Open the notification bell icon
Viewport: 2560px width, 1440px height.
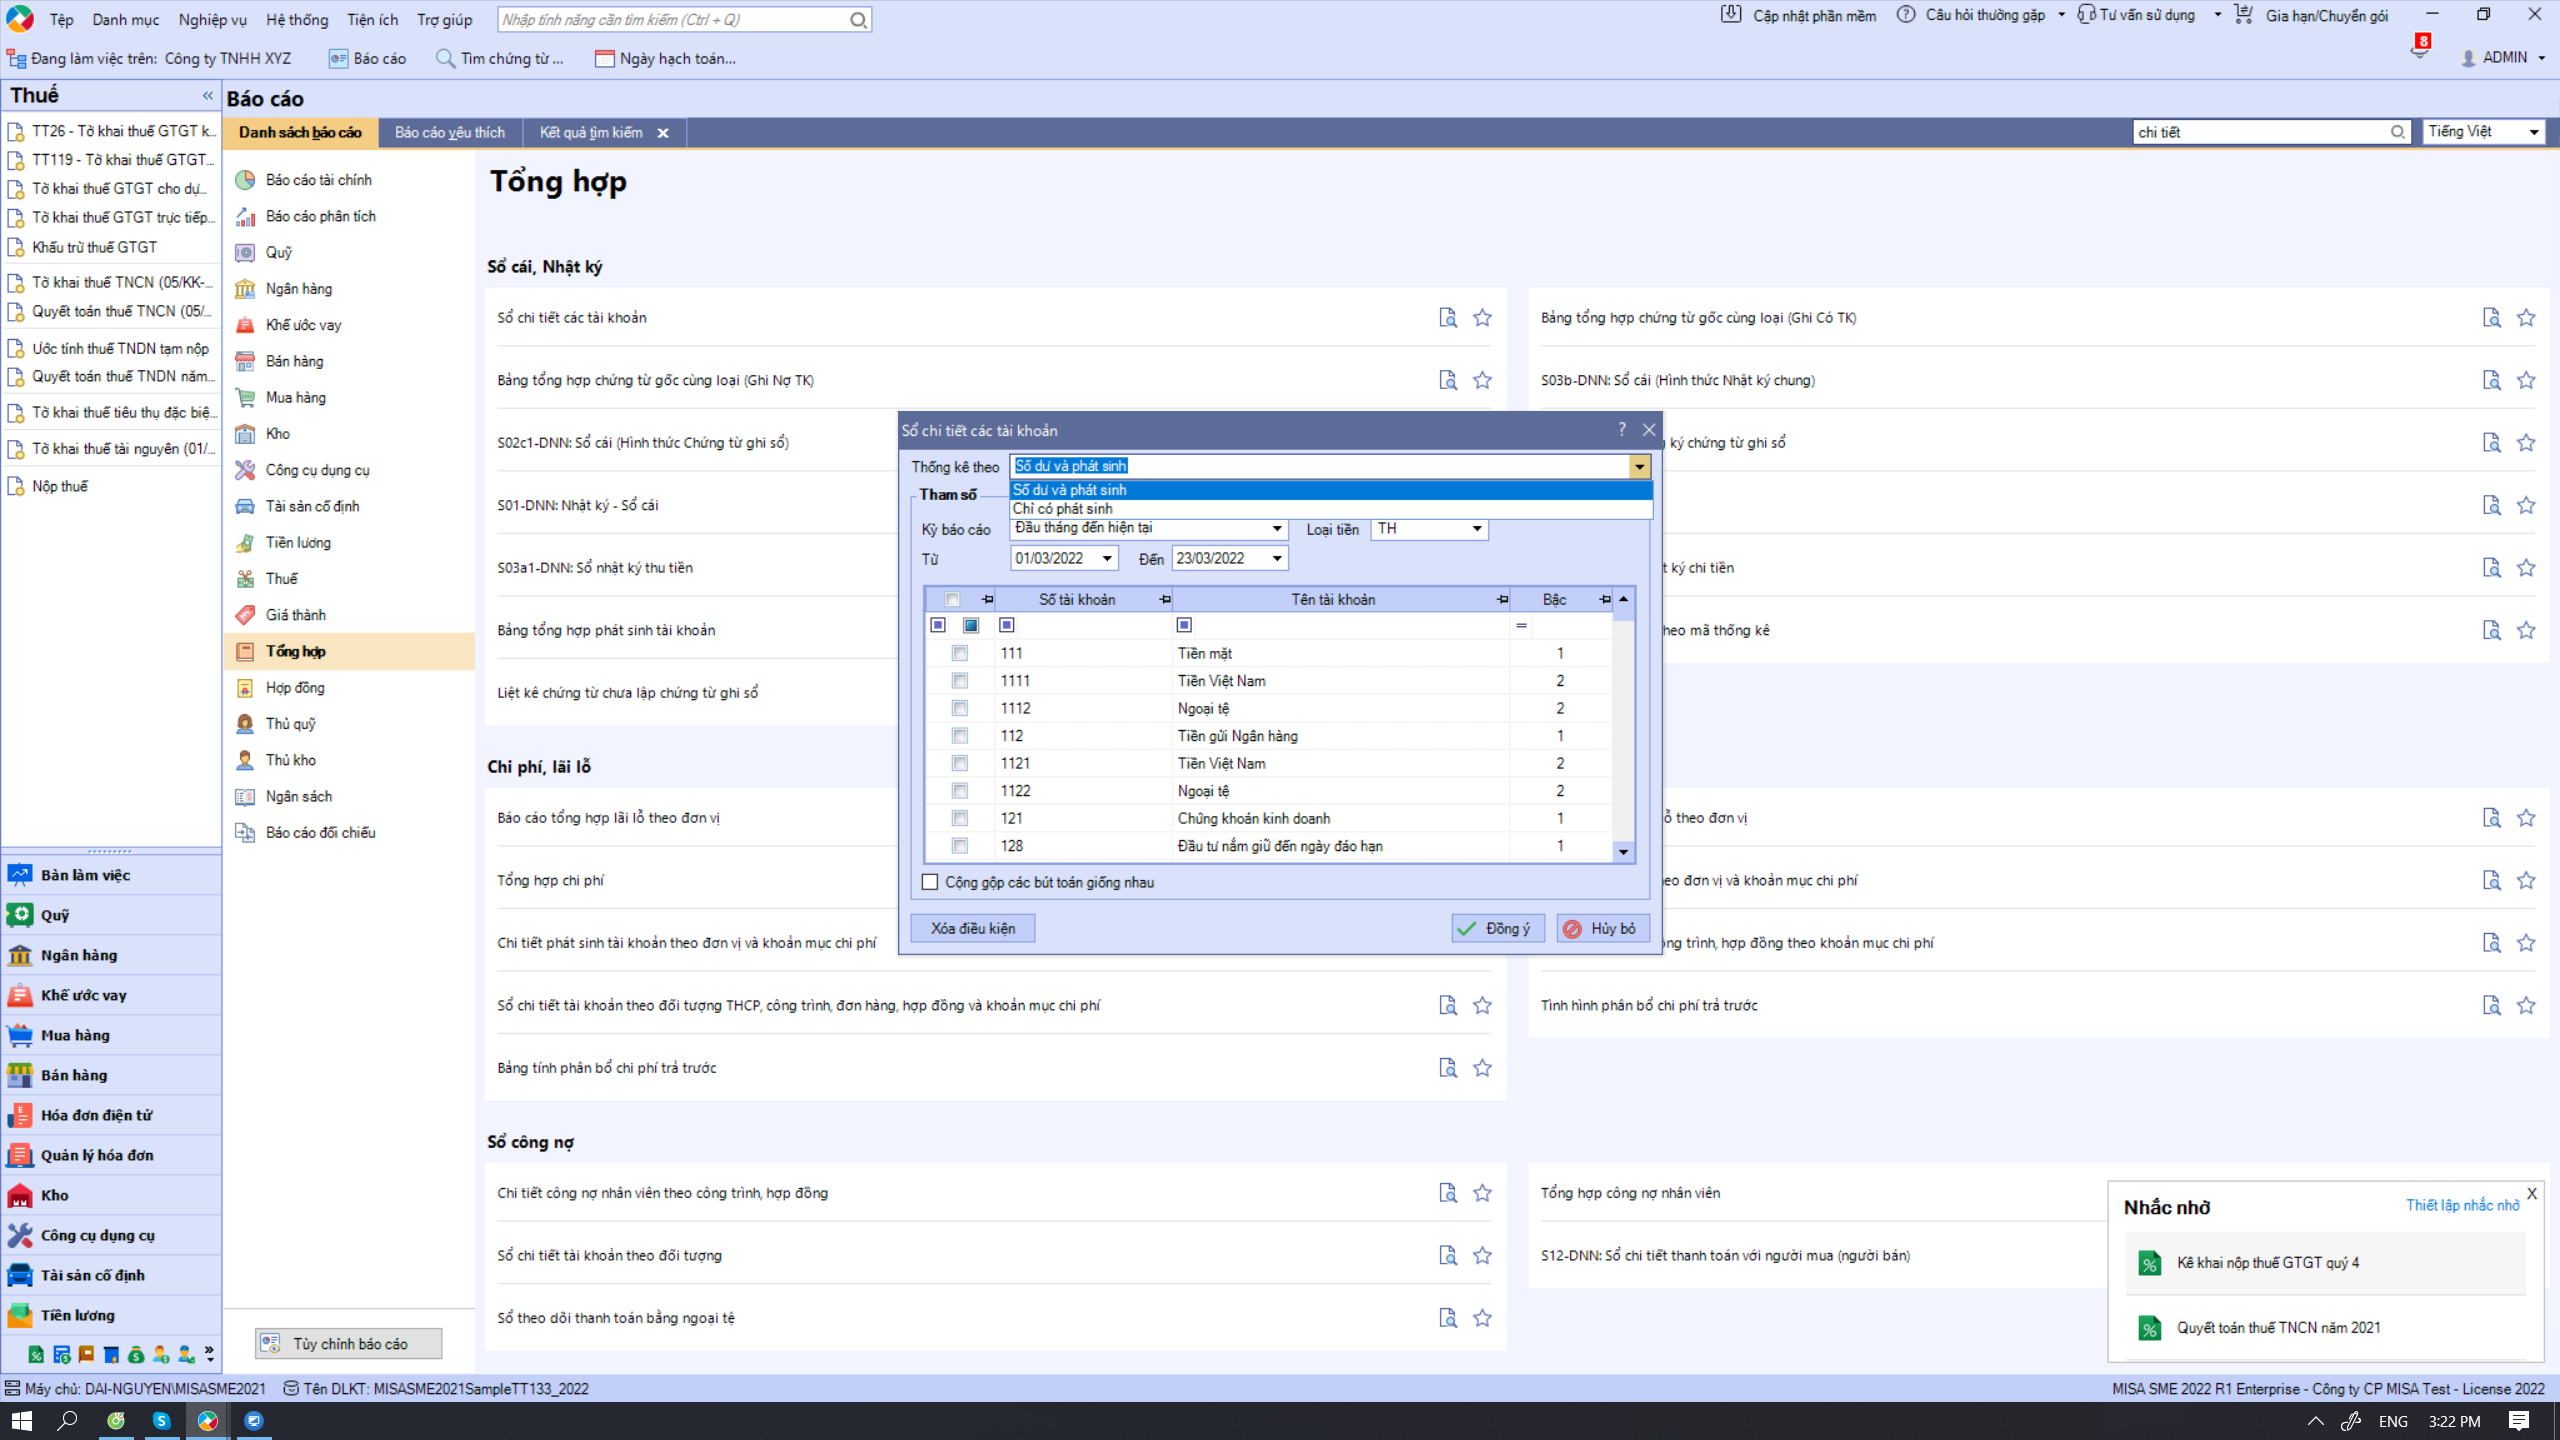[x=2419, y=50]
